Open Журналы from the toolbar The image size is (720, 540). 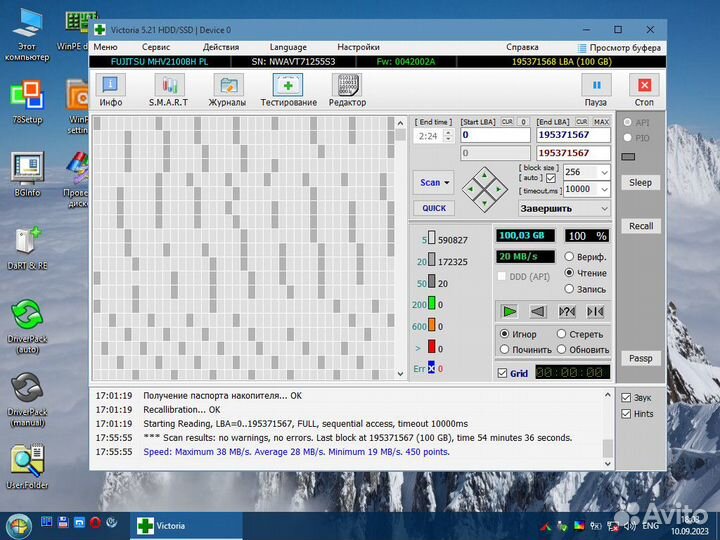(x=227, y=90)
